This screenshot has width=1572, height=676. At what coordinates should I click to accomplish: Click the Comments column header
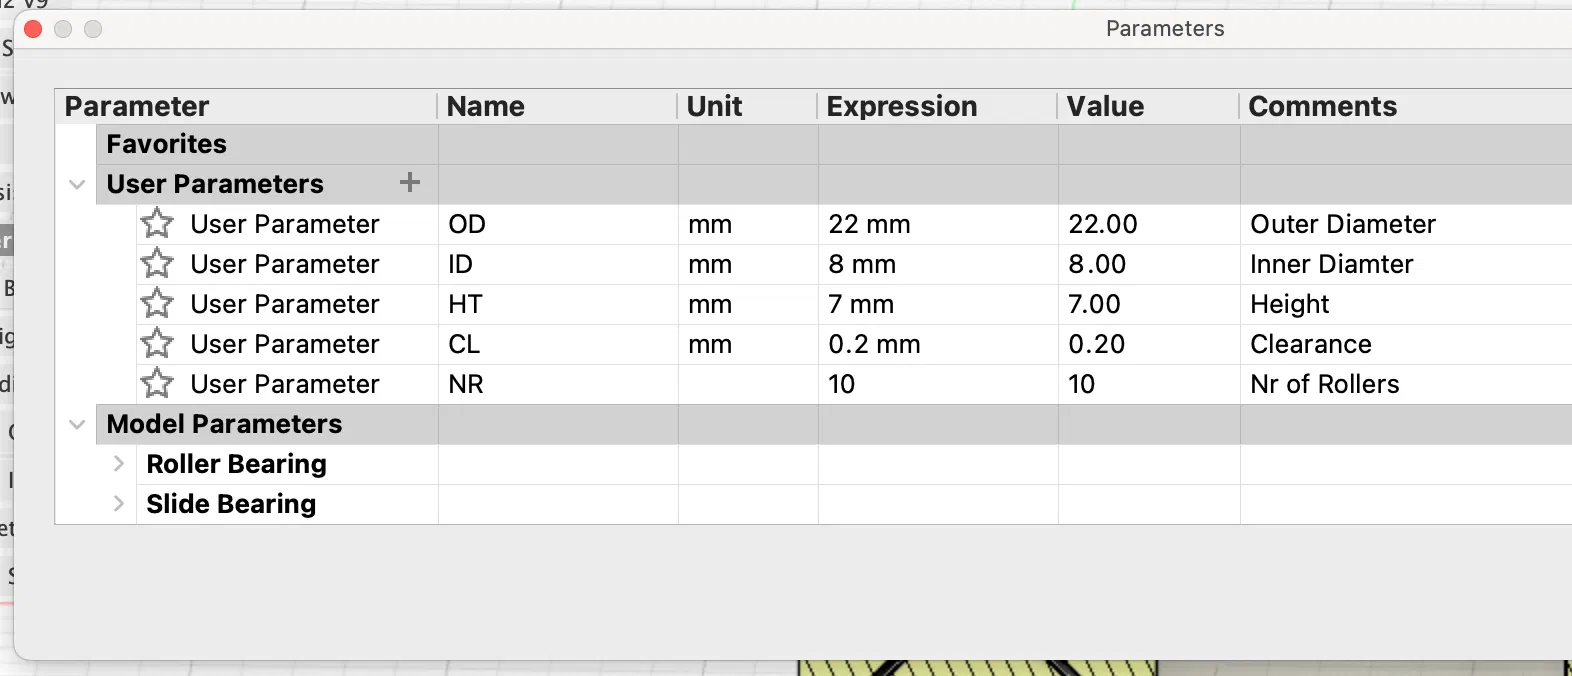coord(1322,106)
